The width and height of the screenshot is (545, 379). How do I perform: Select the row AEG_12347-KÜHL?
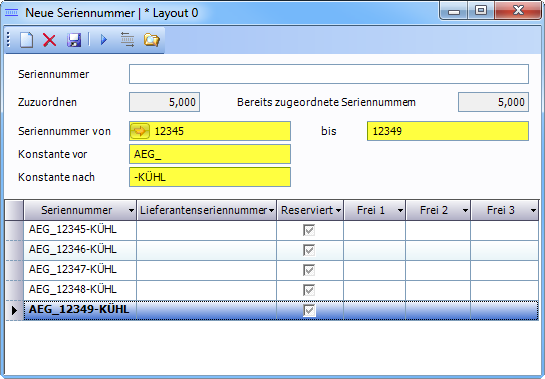pos(281,270)
